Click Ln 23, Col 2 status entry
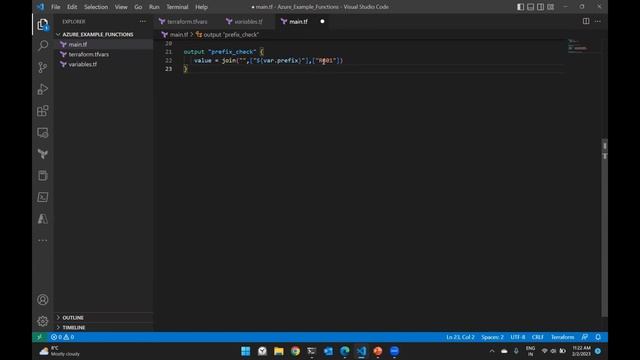 pyautogui.click(x=460, y=337)
